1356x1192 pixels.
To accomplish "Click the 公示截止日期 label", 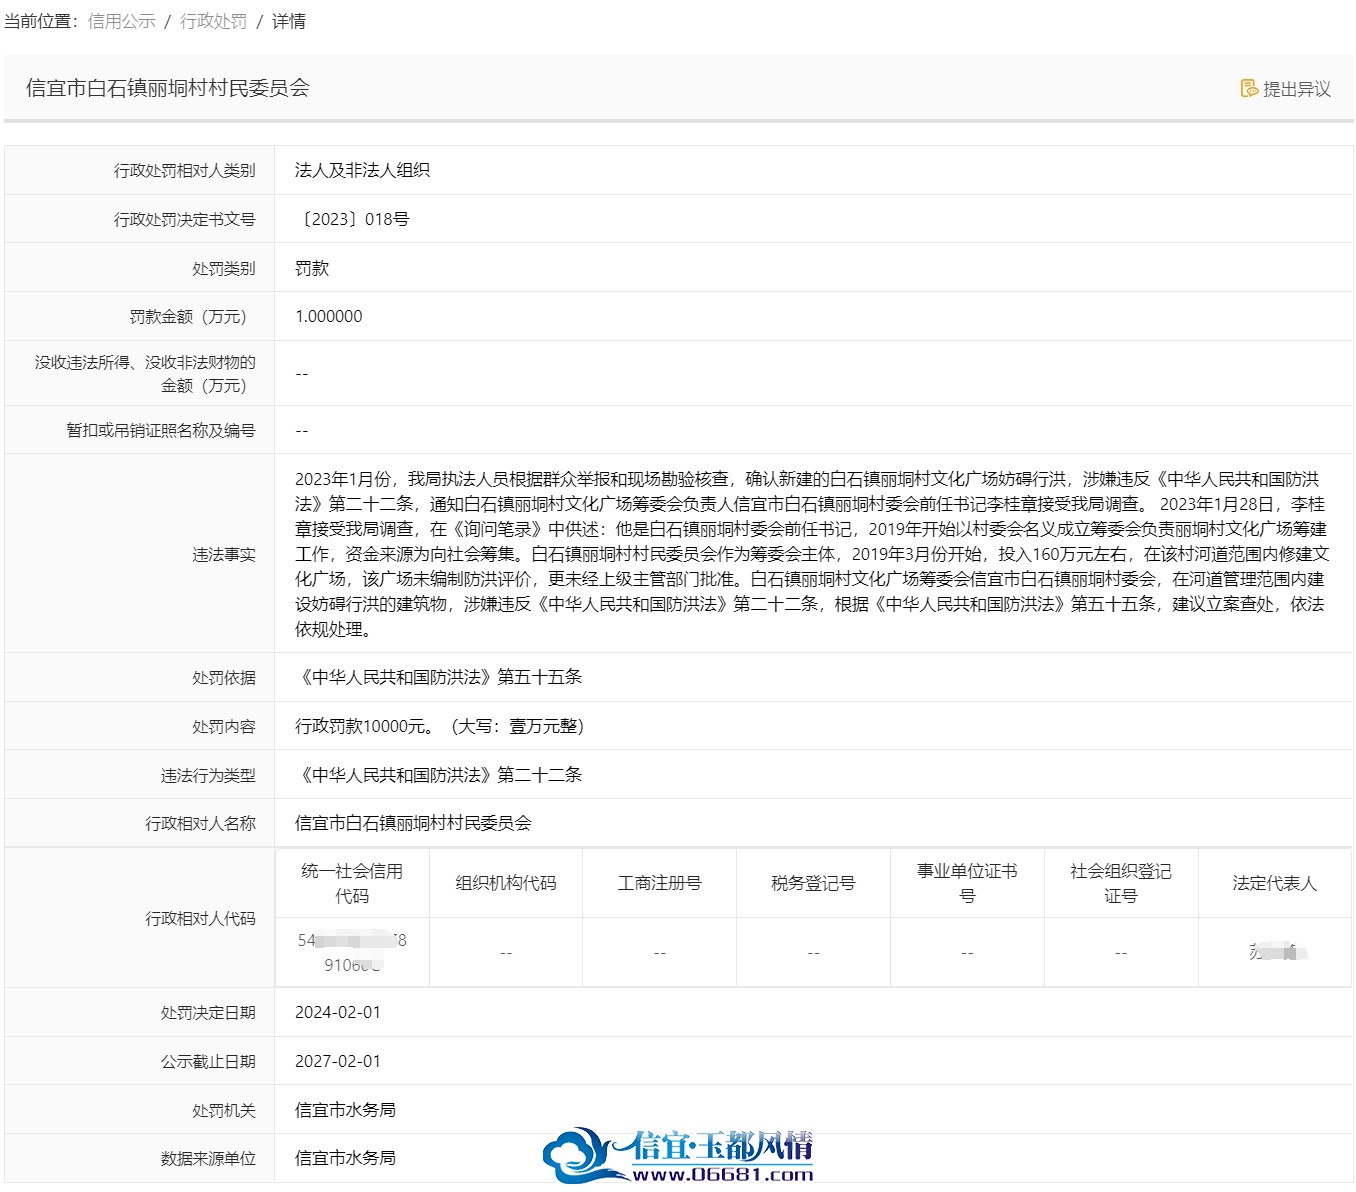I will 208,1062.
